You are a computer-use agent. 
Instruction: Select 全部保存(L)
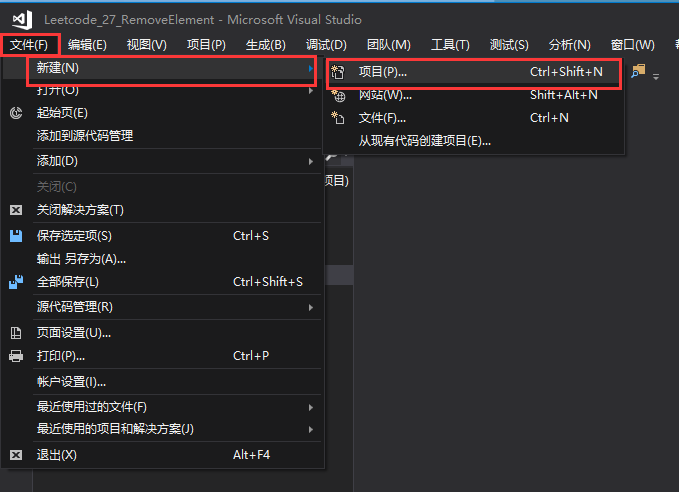162,282
